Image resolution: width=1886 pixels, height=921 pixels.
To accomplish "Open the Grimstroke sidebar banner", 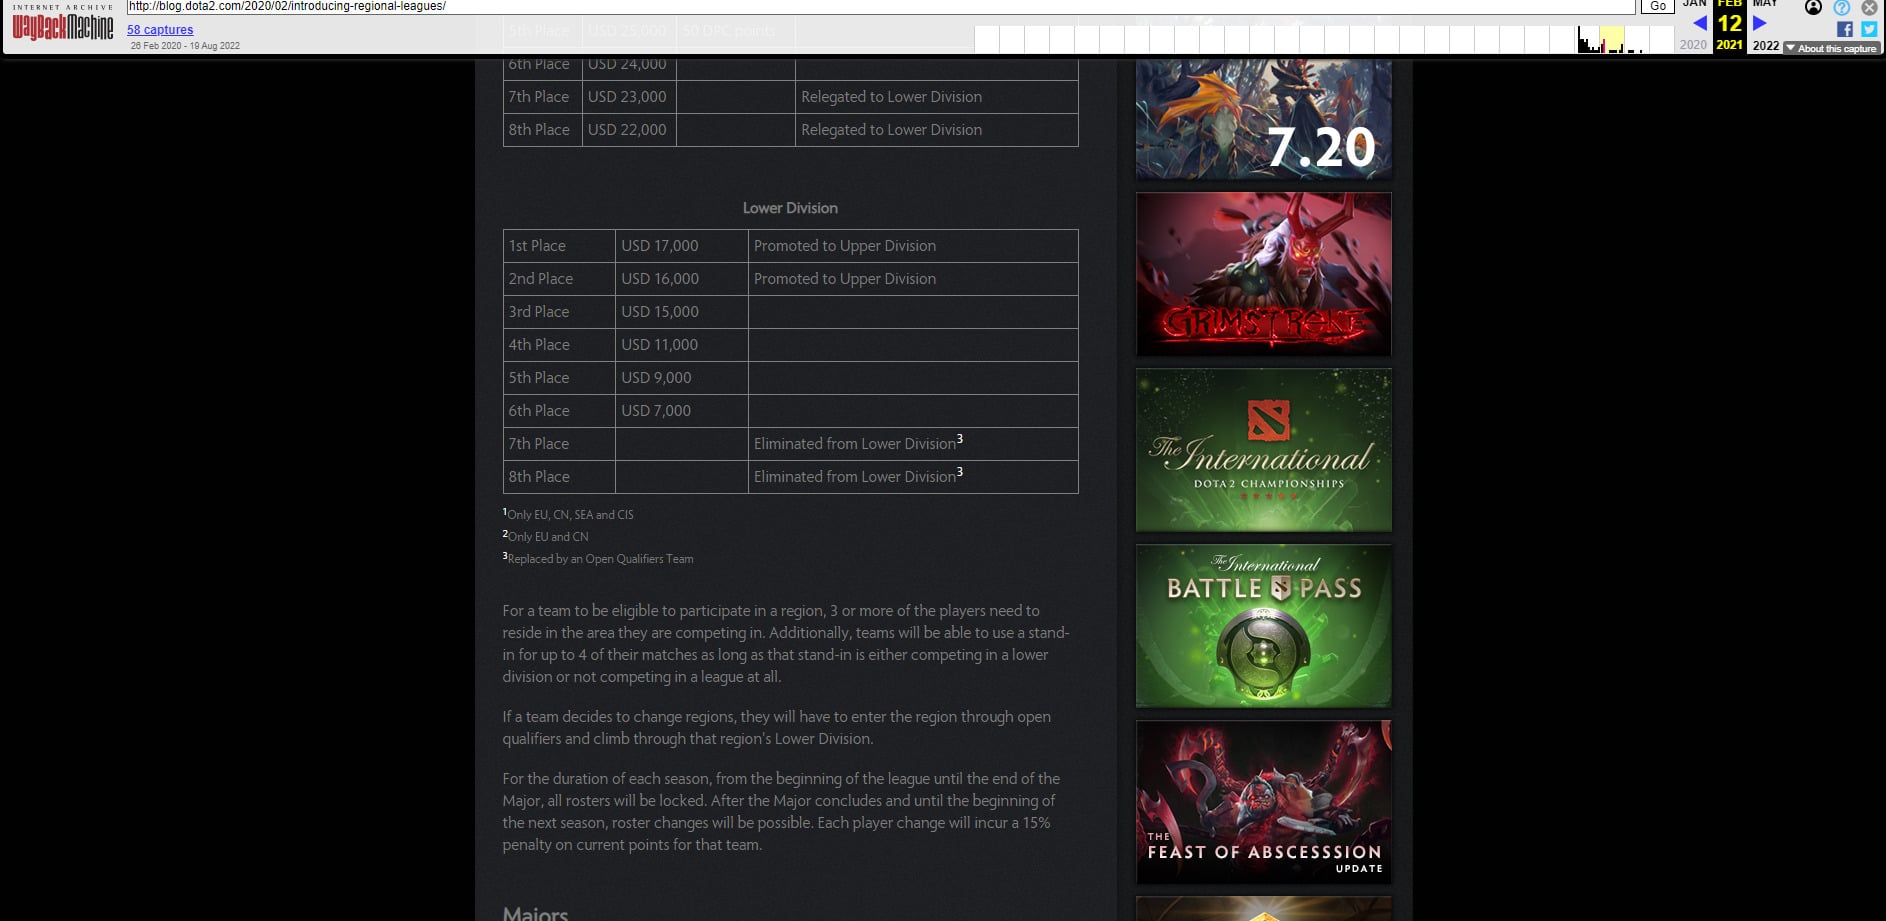I will click(1263, 274).
